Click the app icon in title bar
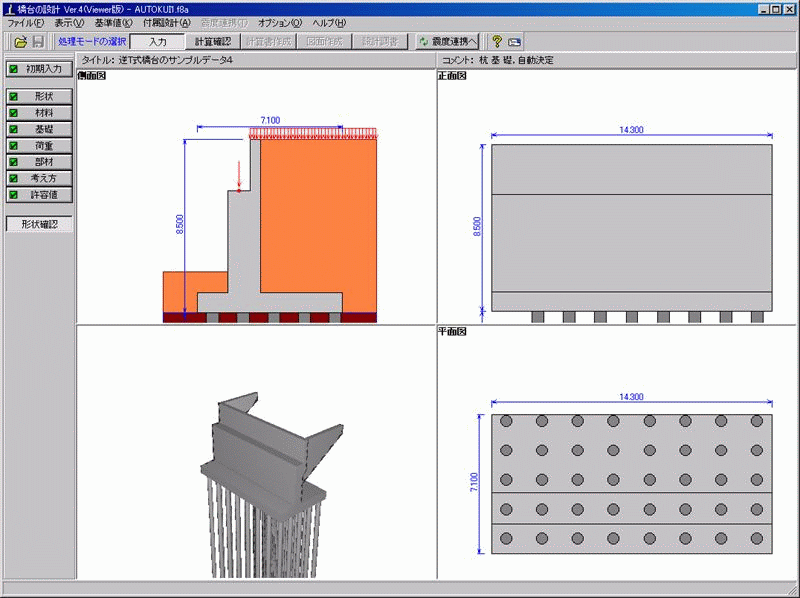Screen dimensions: 800x598 [9, 8]
